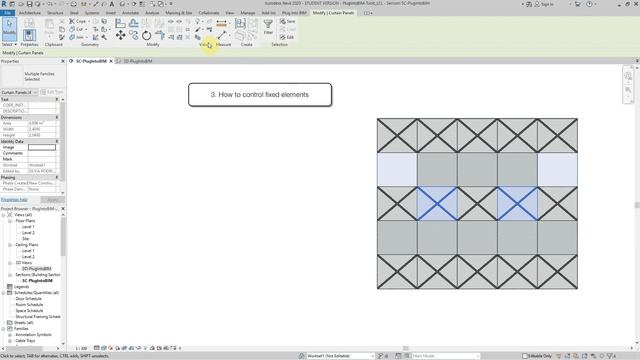Open the File menu tab
The width and height of the screenshot is (640, 360).
[7, 13]
